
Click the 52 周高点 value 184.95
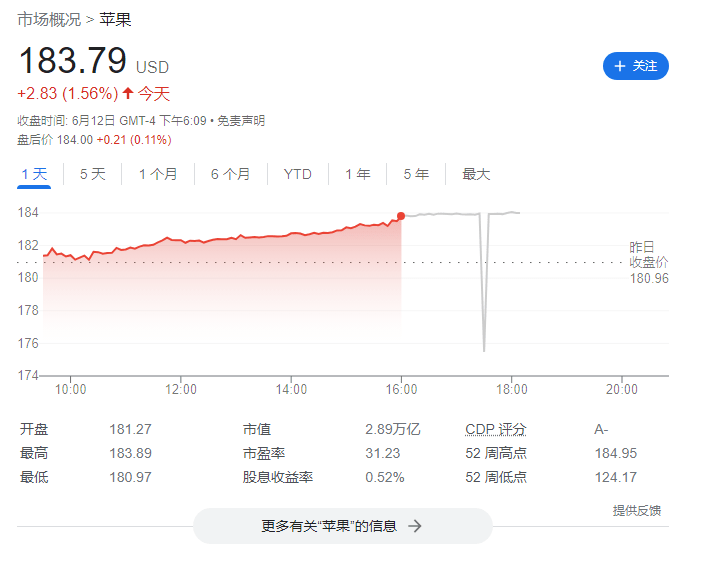click(616, 453)
